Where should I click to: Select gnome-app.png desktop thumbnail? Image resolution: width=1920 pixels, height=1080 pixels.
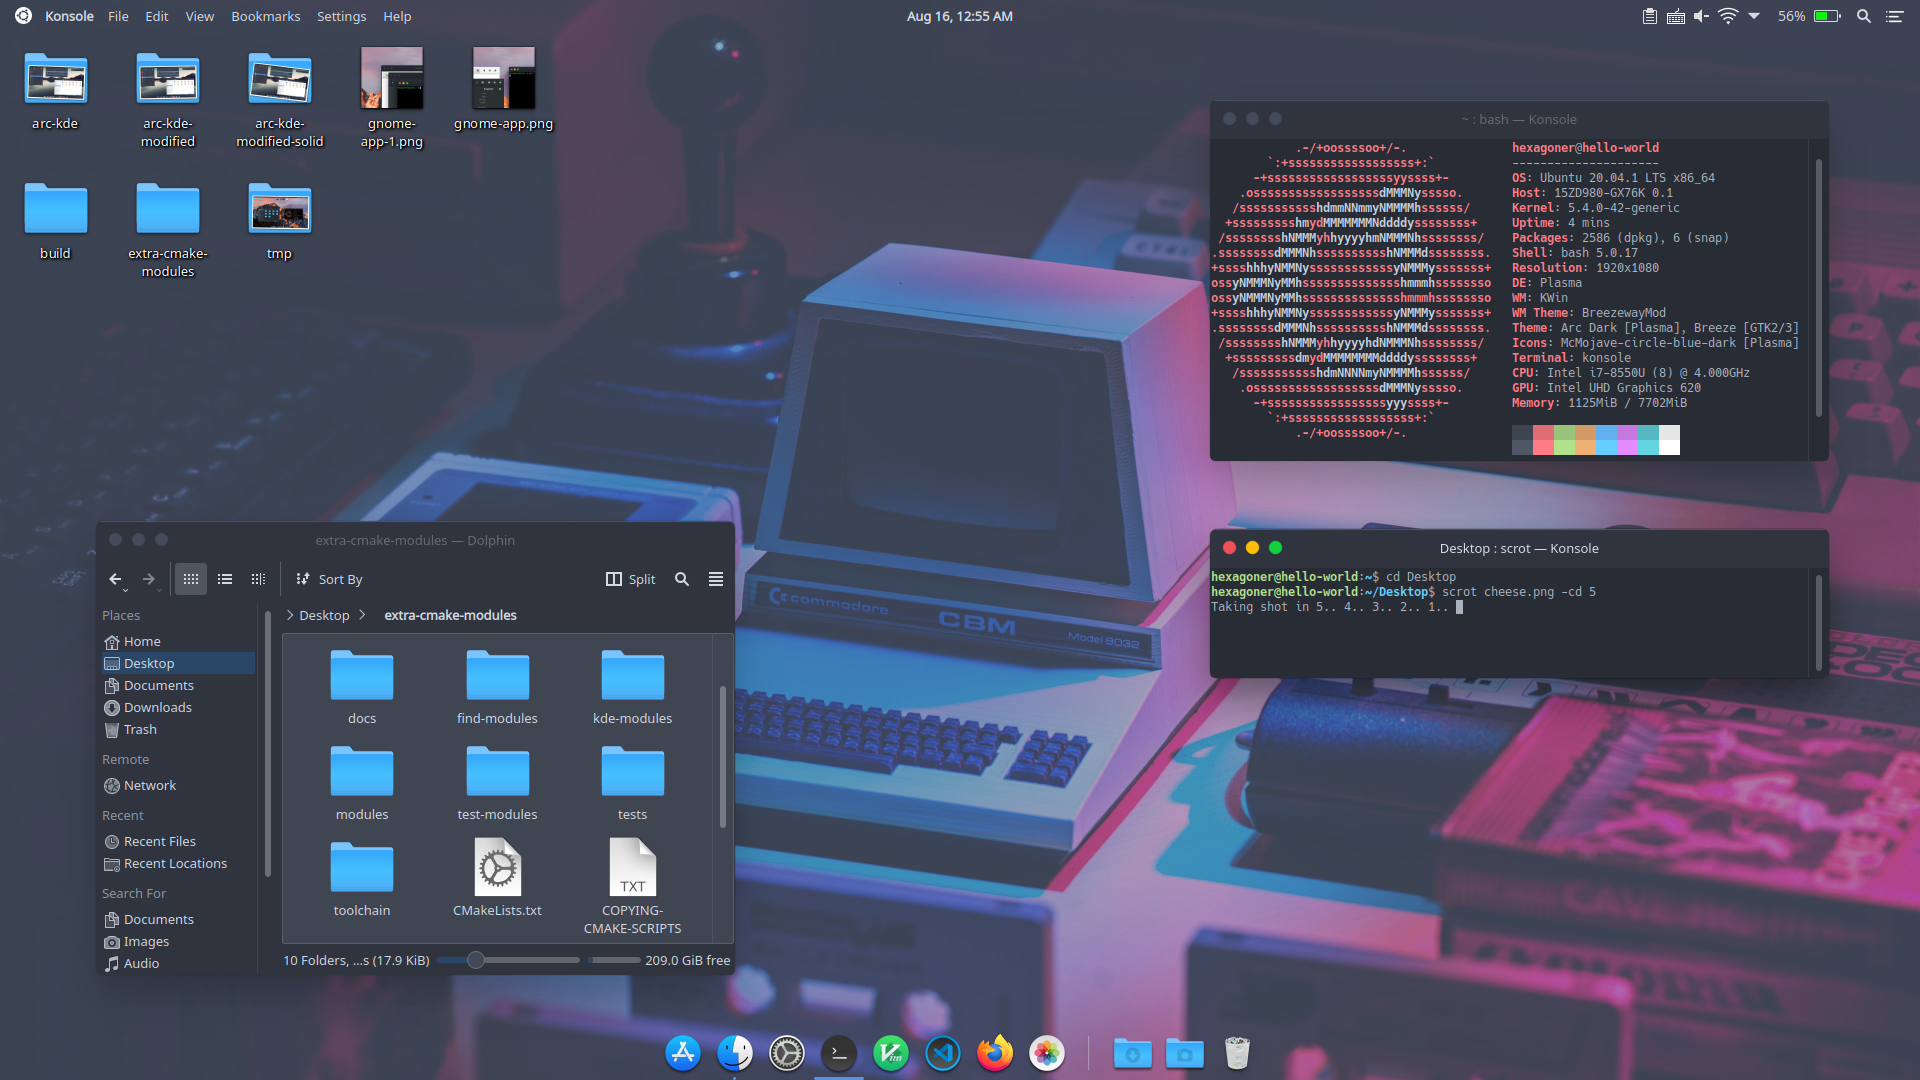click(503, 90)
